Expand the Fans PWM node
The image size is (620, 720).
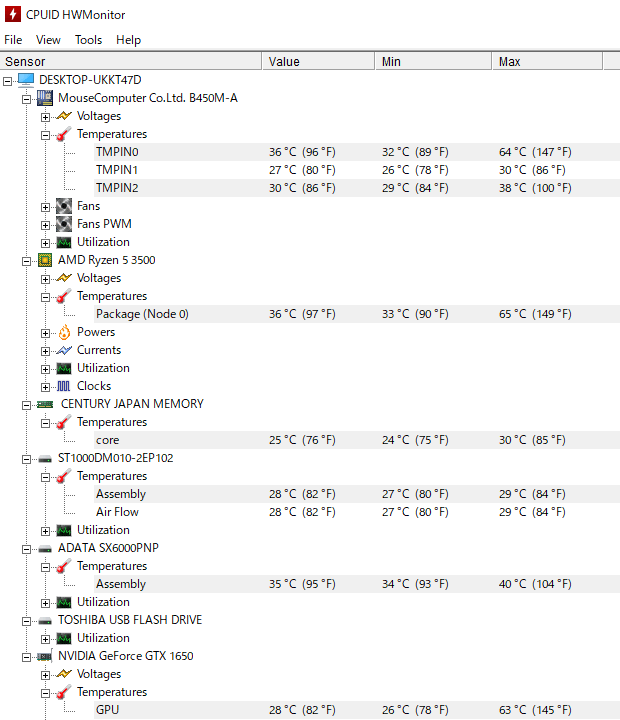(45, 225)
